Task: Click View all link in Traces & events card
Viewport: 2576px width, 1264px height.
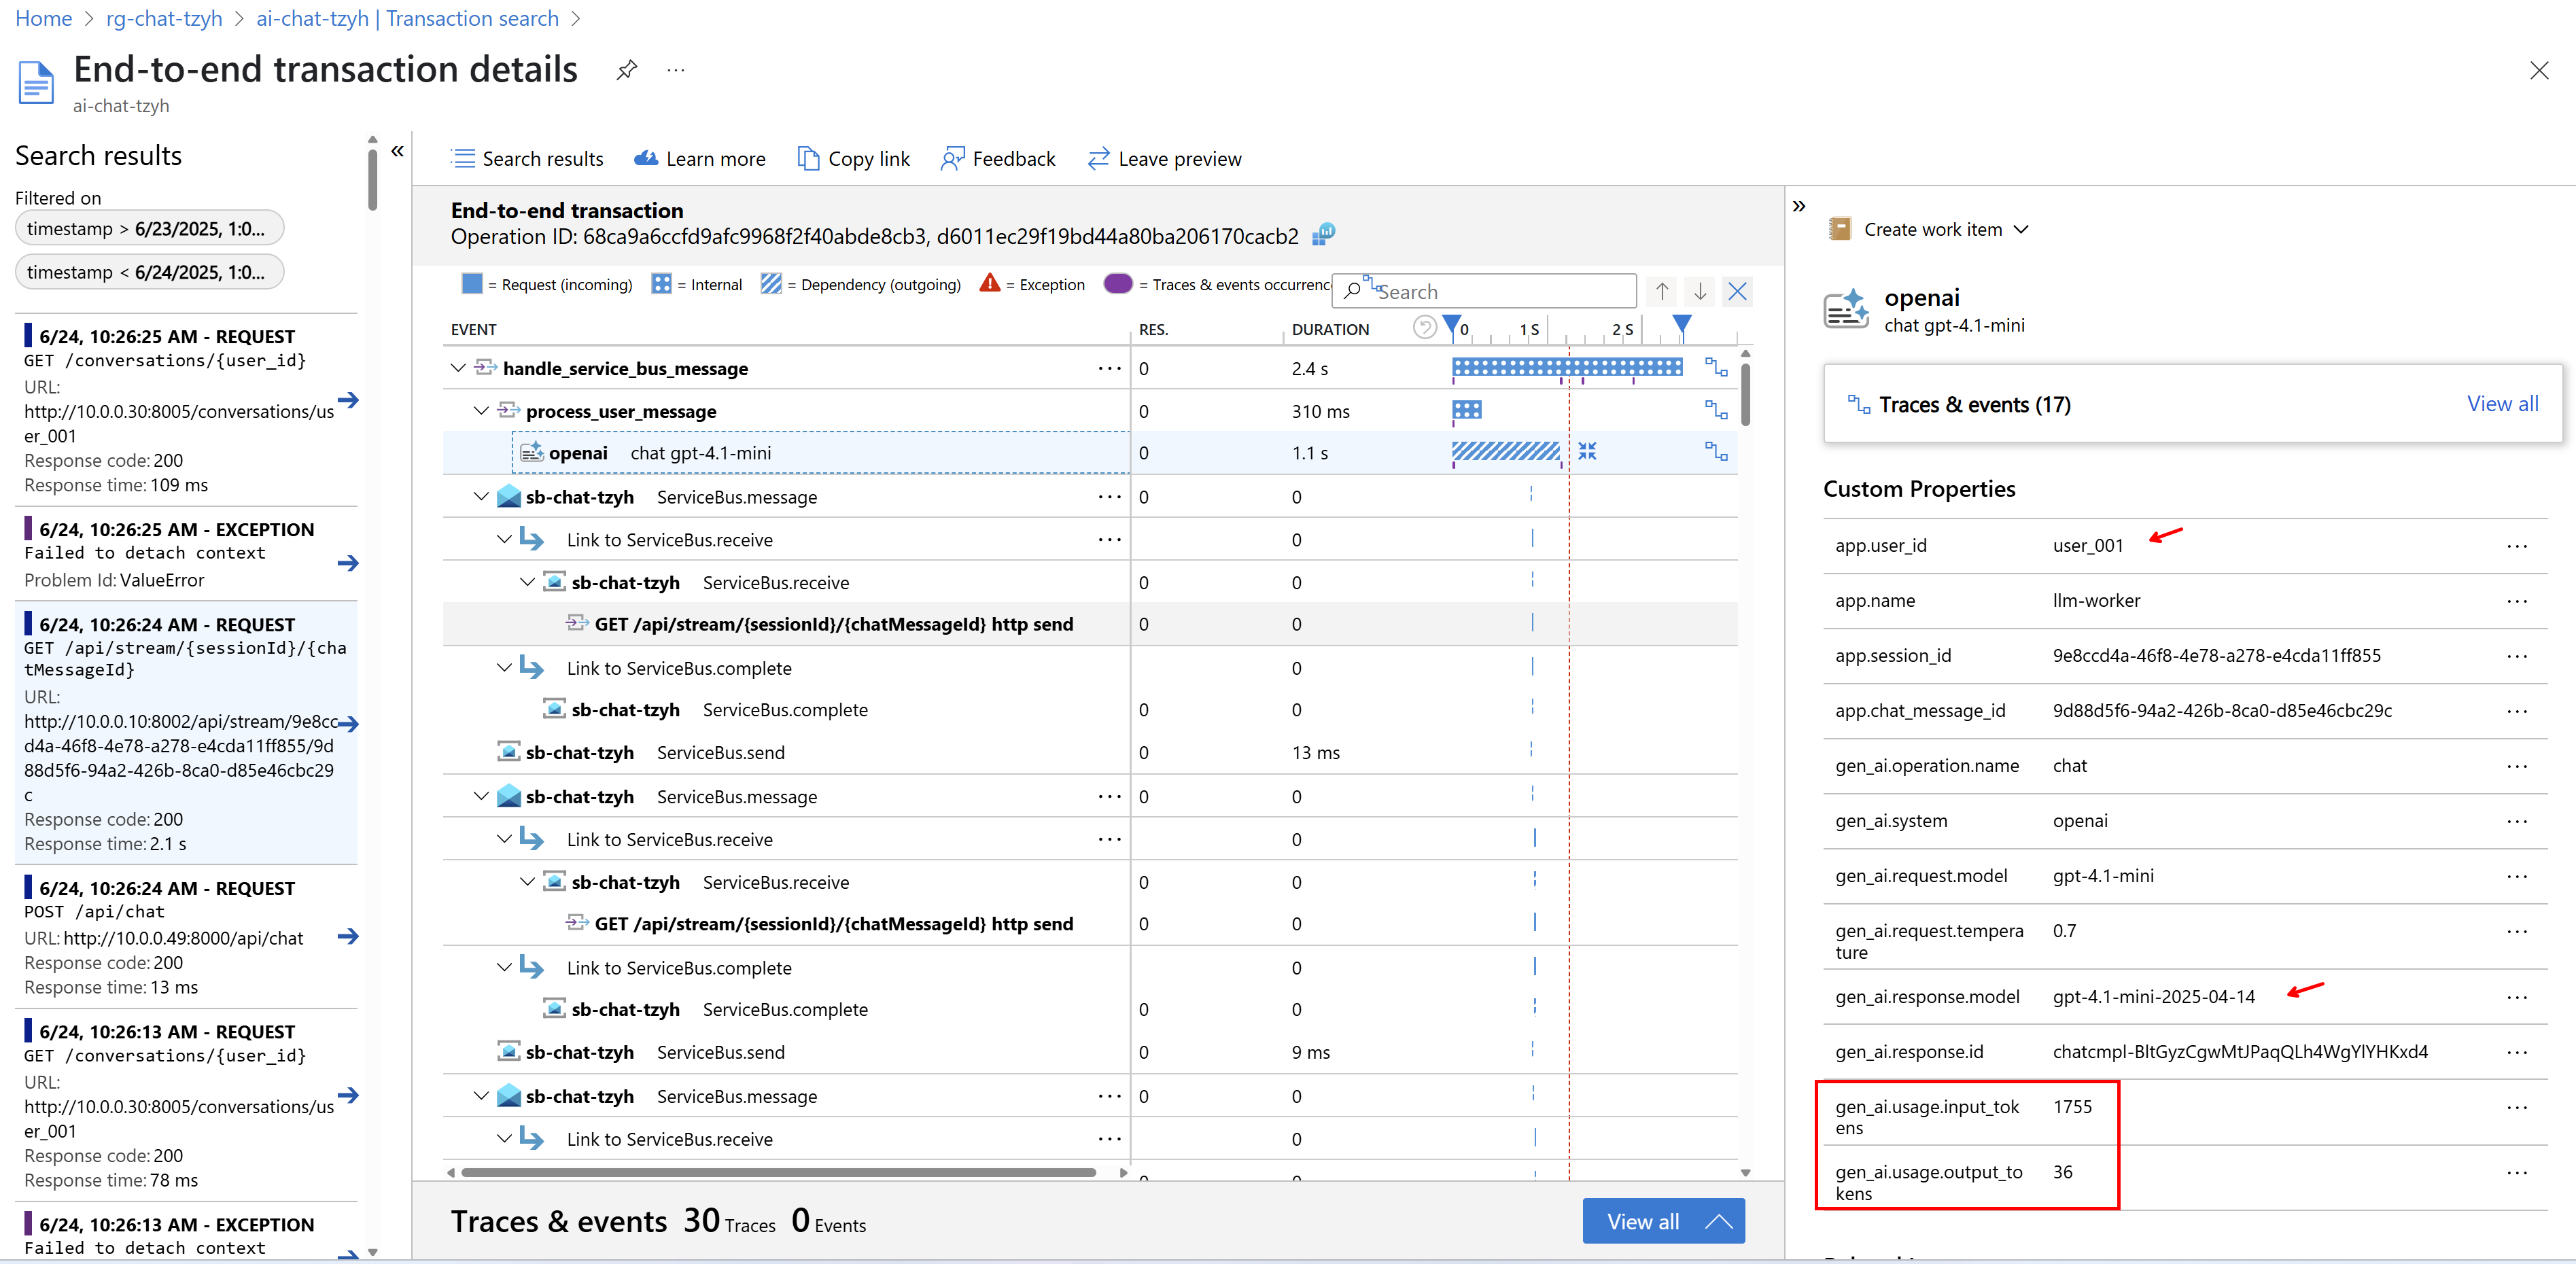Action: pyautogui.click(x=2502, y=404)
